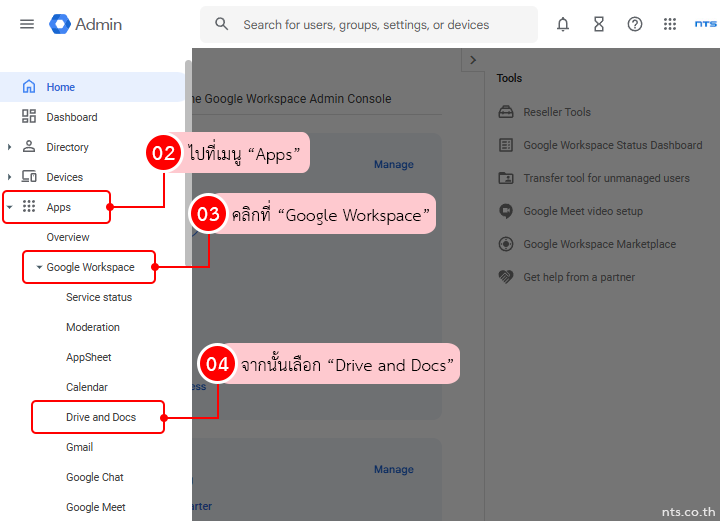Expand the Directory tree arrow
Viewport: 720px width, 521px height.
[10, 147]
